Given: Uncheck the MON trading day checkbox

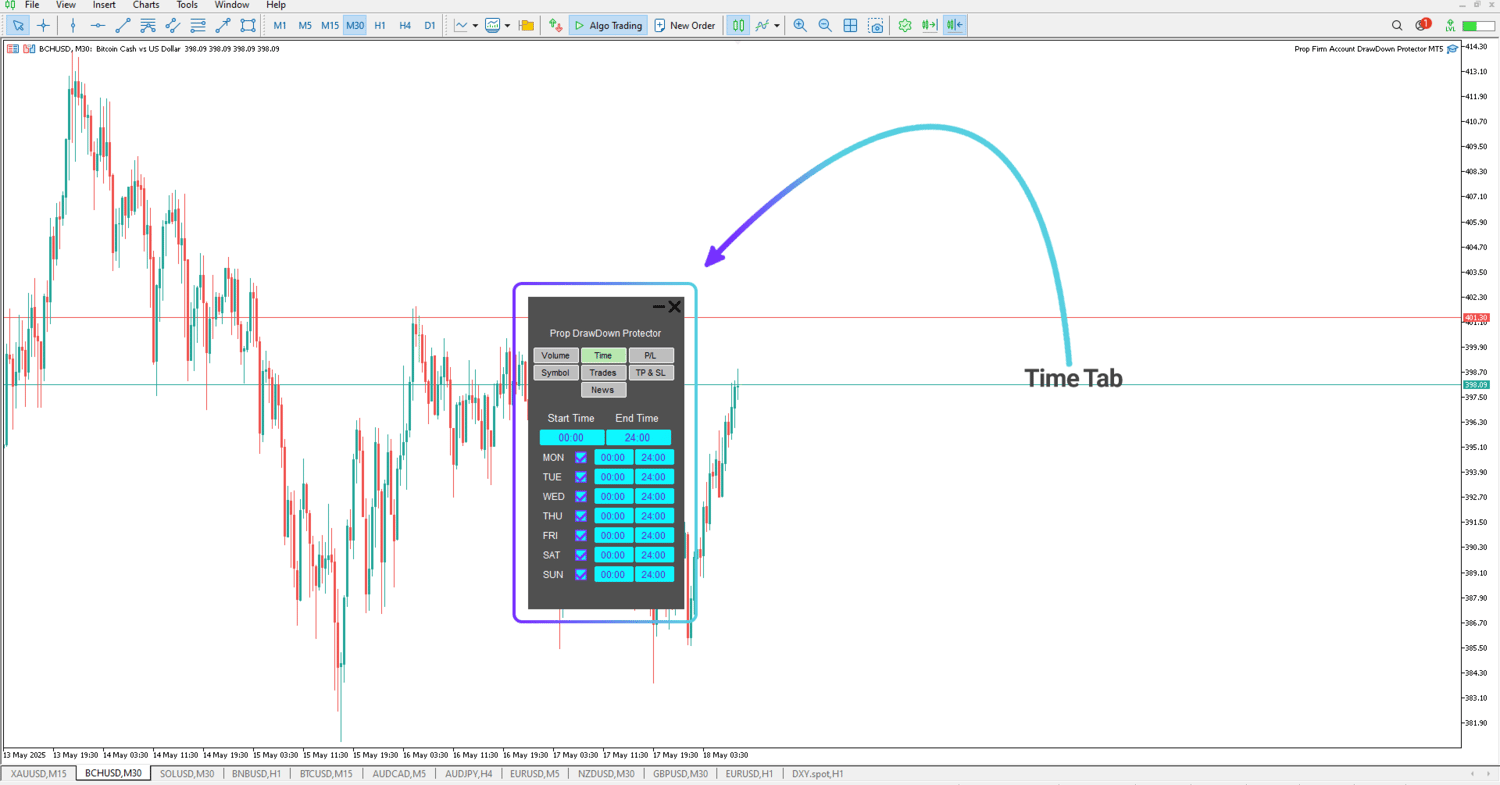Looking at the screenshot, I should [x=581, y=458].
